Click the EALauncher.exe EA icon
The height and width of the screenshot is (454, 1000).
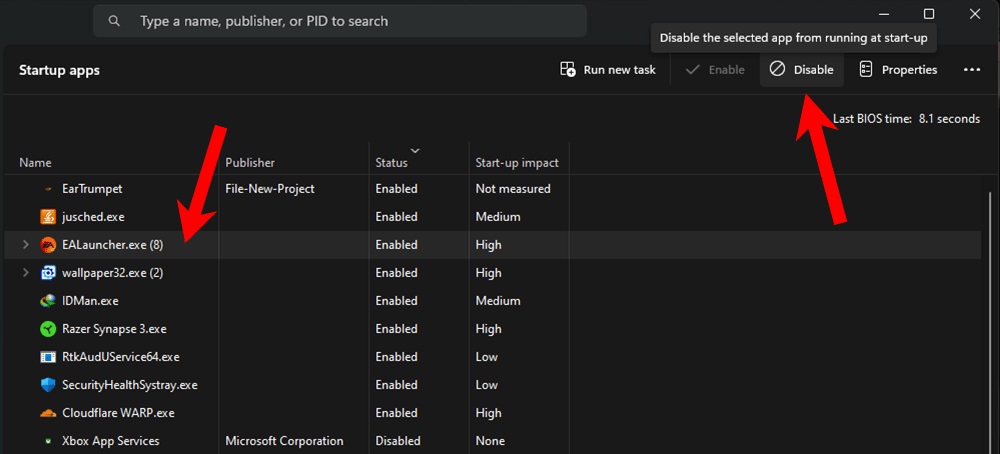(48, 245)
